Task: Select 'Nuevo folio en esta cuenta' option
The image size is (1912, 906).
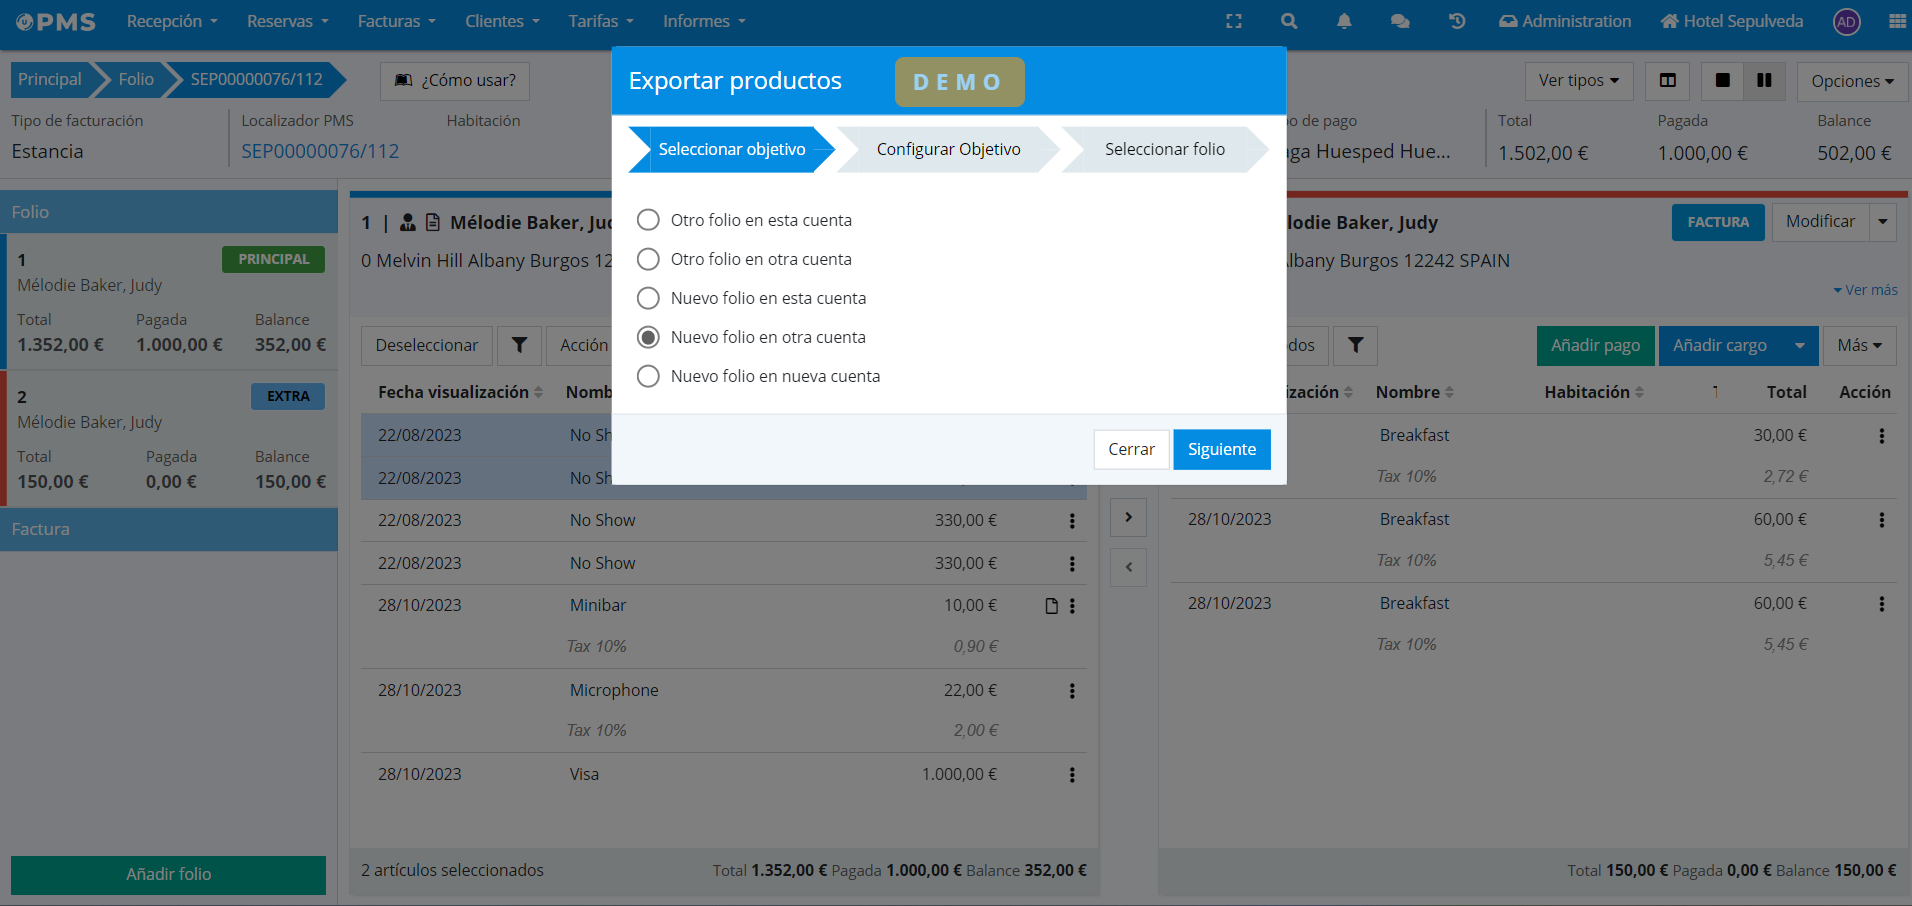Action: tap(649, 298)
